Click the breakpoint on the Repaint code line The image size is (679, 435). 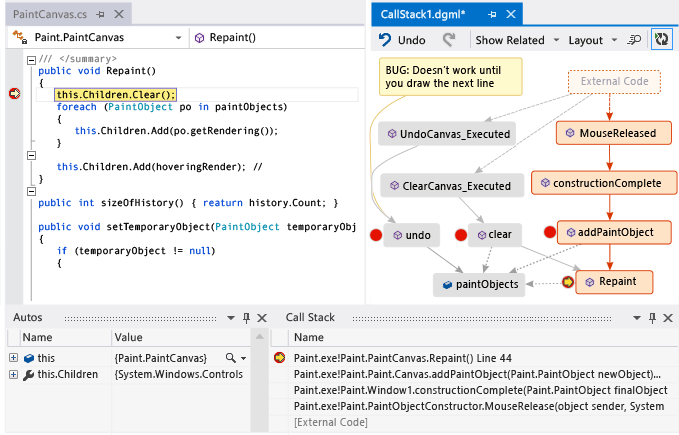[x=15, y=94]
